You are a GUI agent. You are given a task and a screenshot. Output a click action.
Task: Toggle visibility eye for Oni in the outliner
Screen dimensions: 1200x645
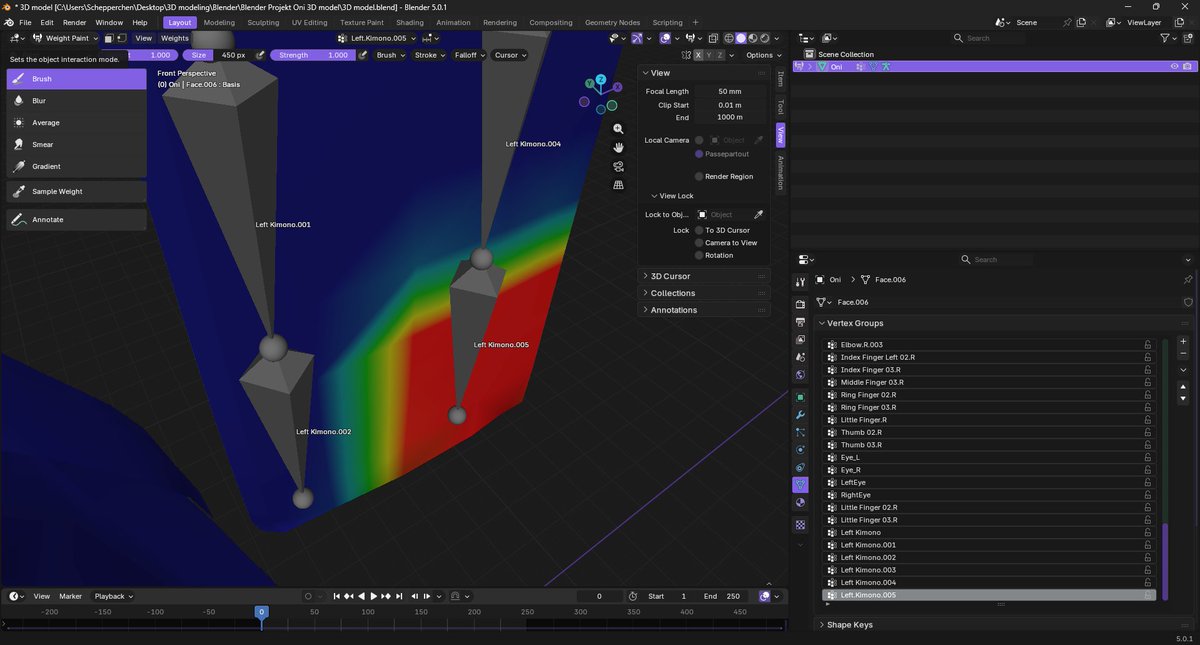pyautogui.click(x=1175, y=66)
